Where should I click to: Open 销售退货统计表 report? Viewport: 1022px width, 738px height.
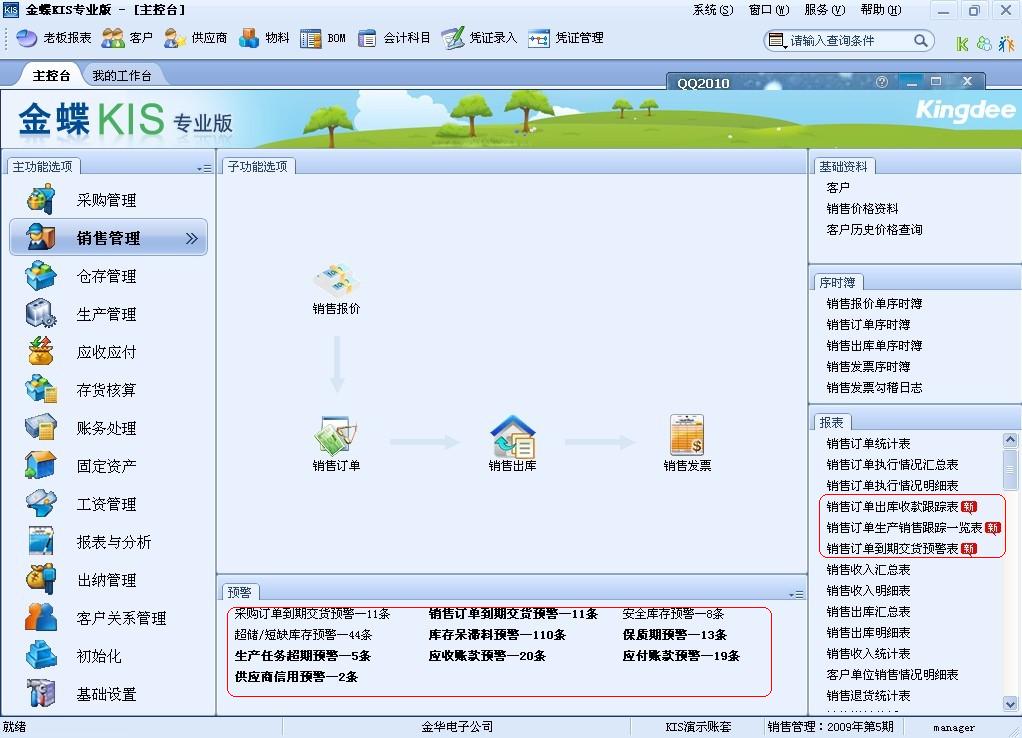point(868,696)
